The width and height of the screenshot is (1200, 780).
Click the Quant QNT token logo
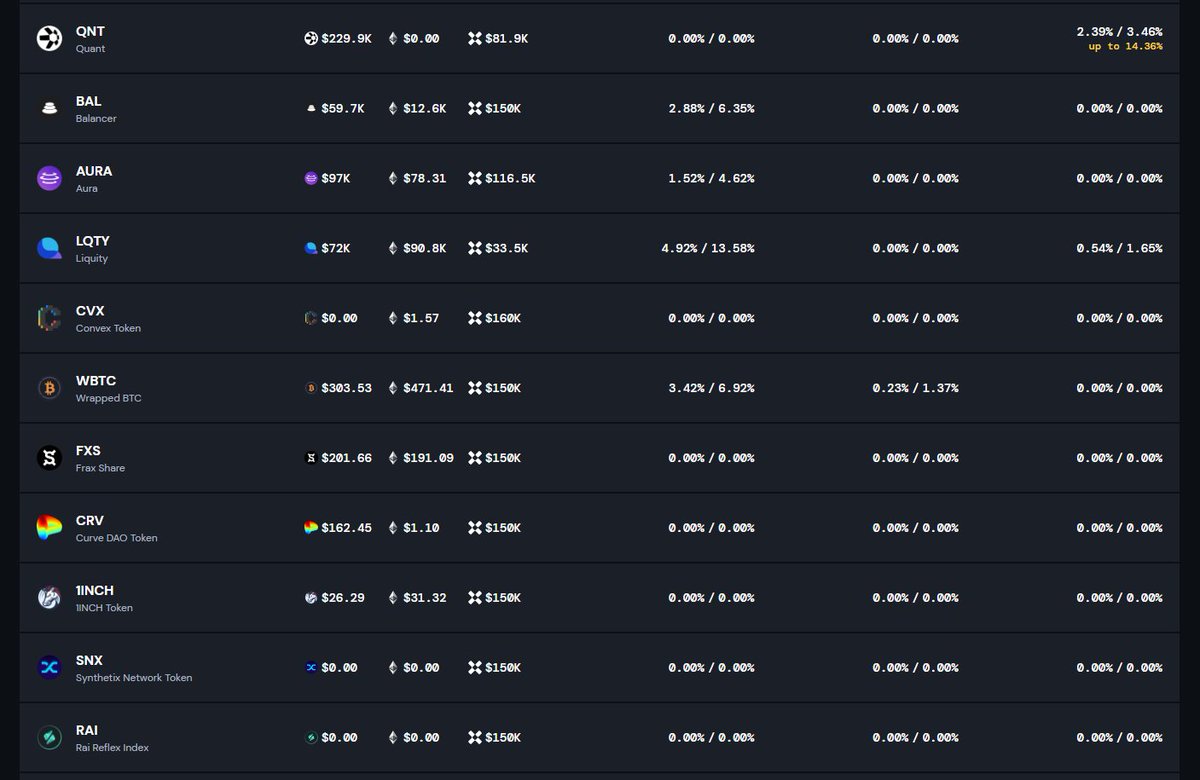tap(49, 39)
